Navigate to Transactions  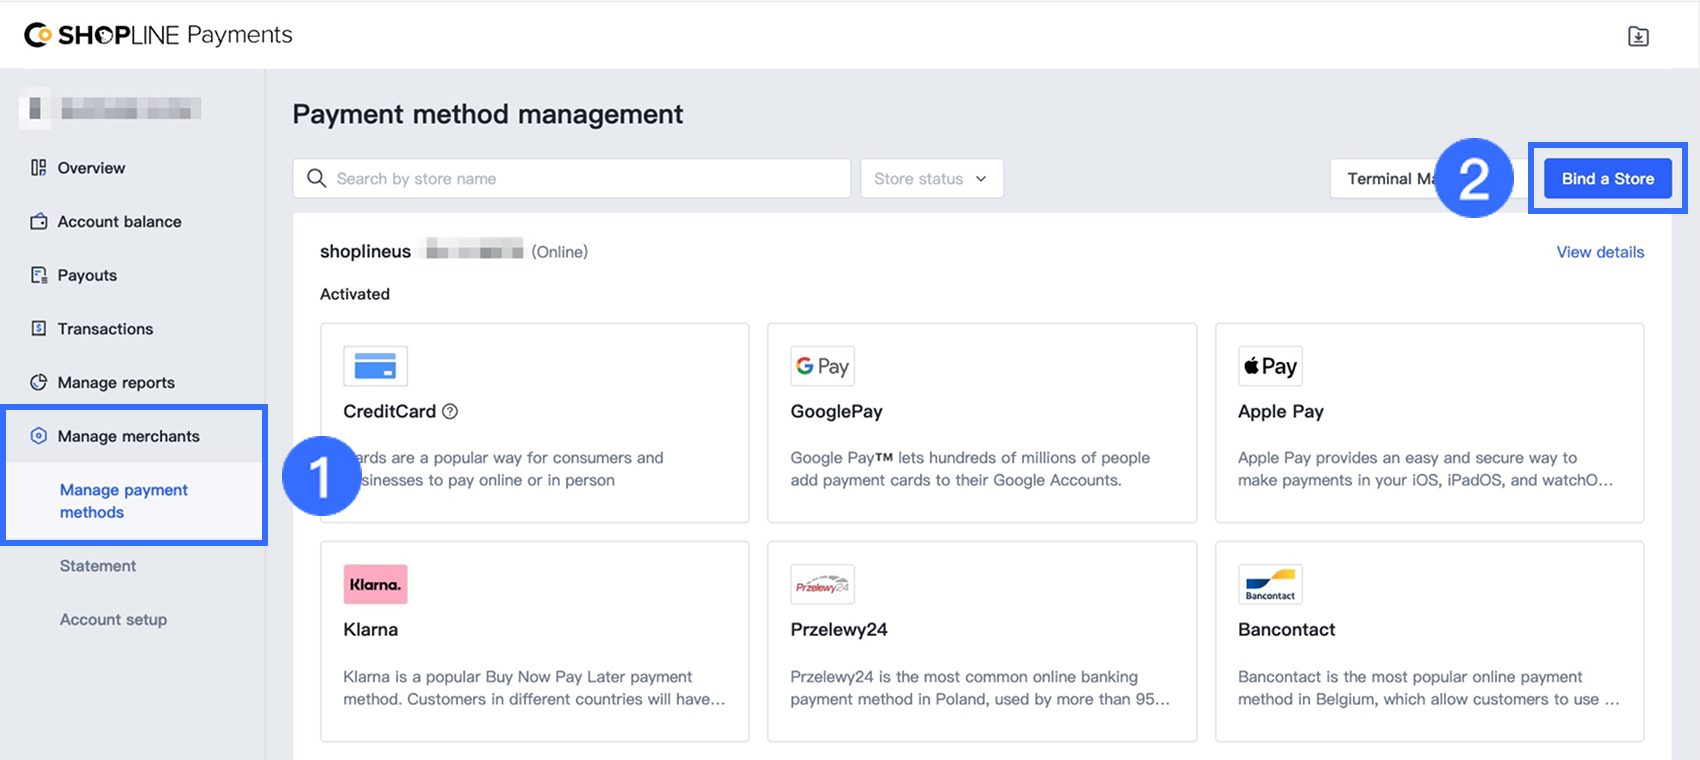click(x=105, y=329)
